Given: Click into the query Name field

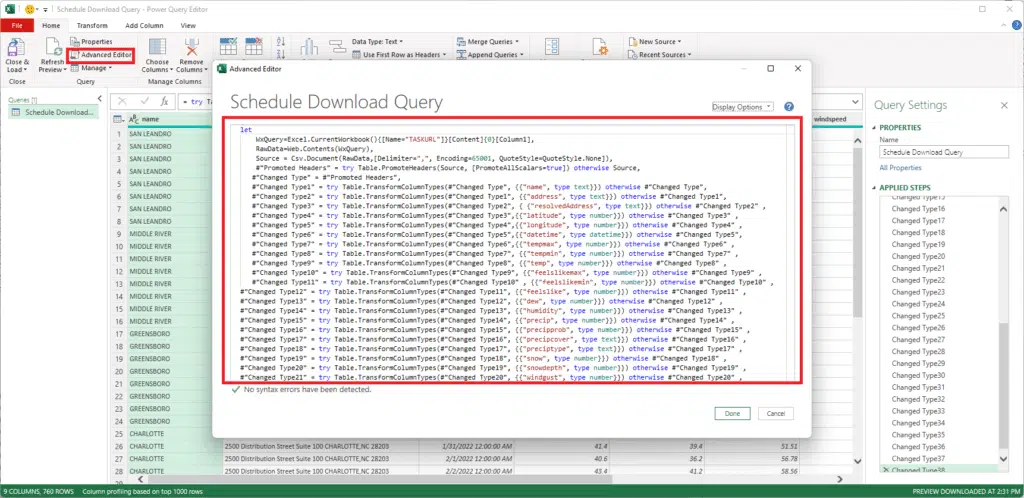Looking at the screenshot, I should pos(945,153).
